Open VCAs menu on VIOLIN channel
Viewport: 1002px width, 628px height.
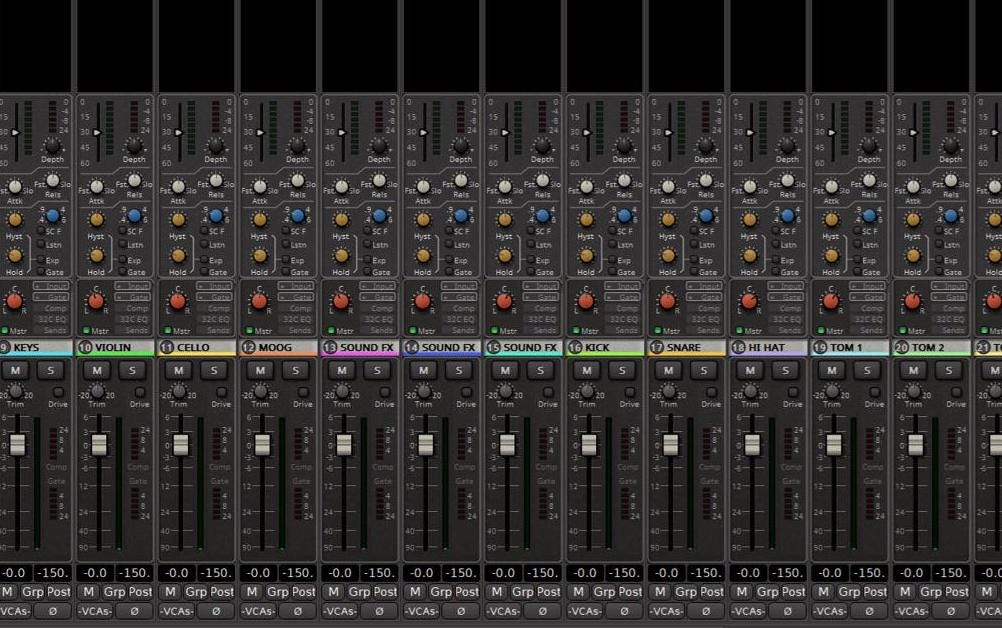[95, 611]
